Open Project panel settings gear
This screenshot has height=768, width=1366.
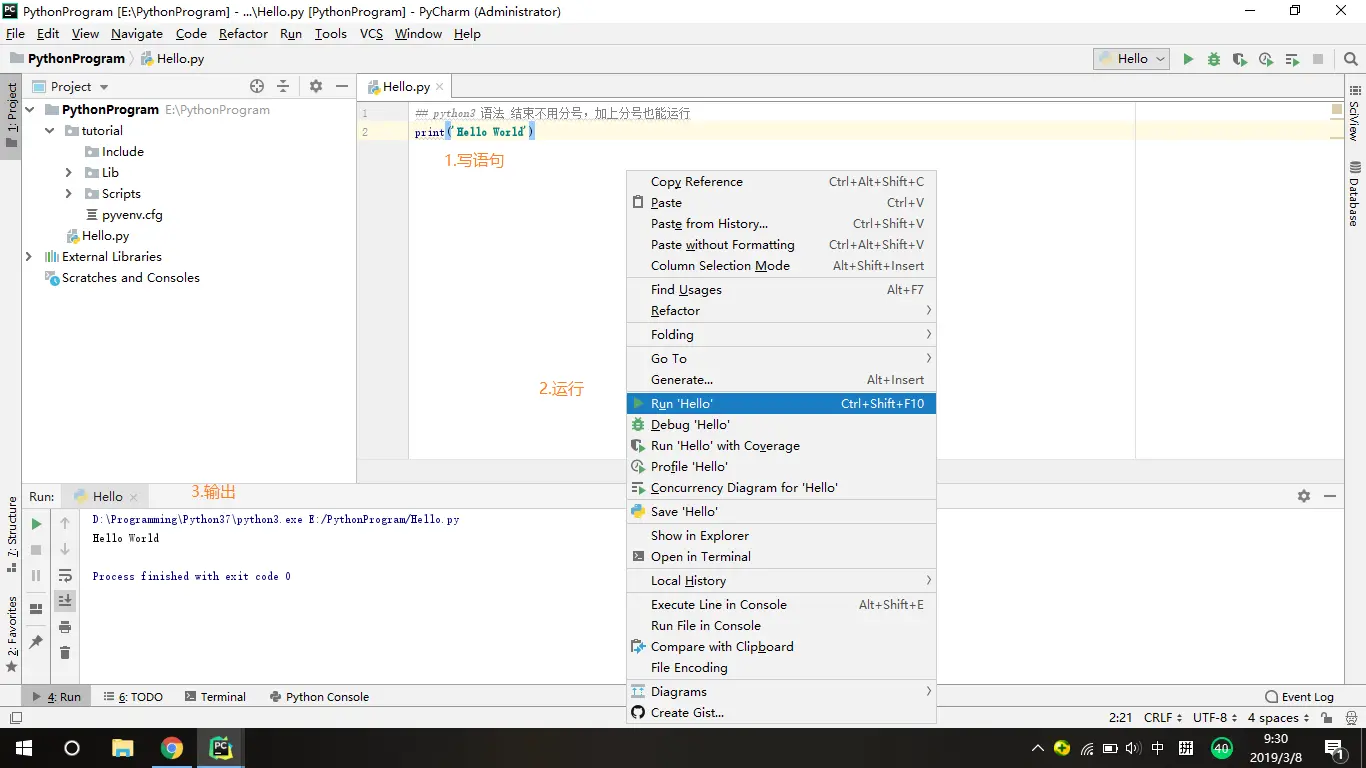pyautogui.click(x=316, y=86)
